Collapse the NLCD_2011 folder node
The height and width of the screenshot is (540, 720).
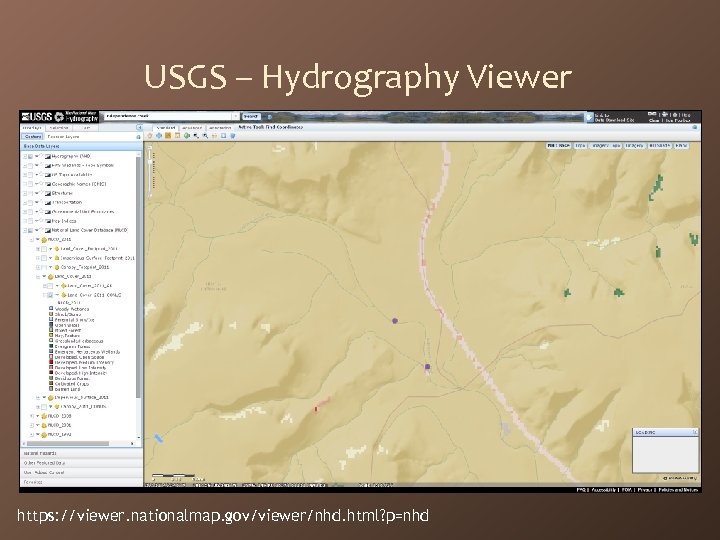coord(32,240)
